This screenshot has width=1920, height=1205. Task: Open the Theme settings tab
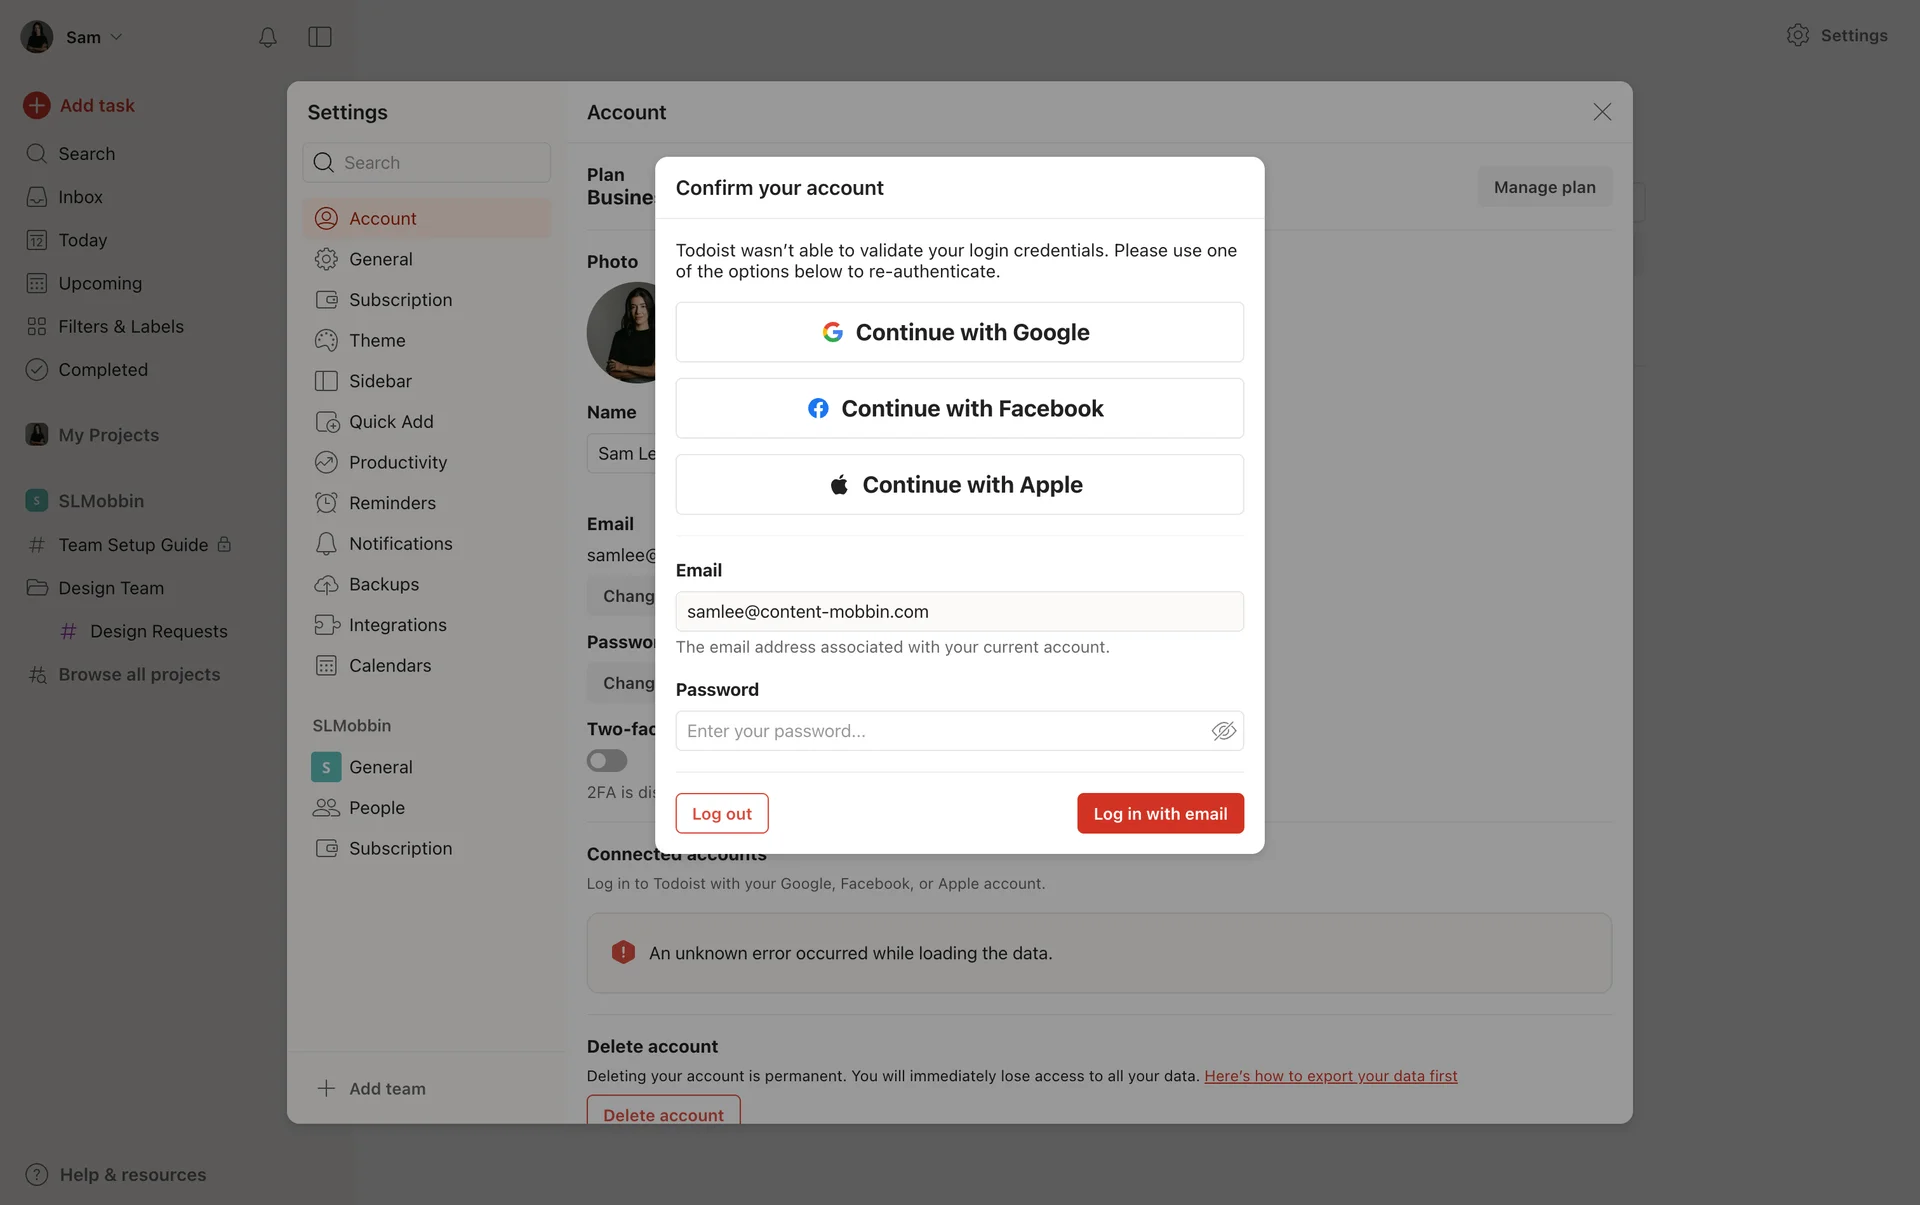click(x=377, y=340)
